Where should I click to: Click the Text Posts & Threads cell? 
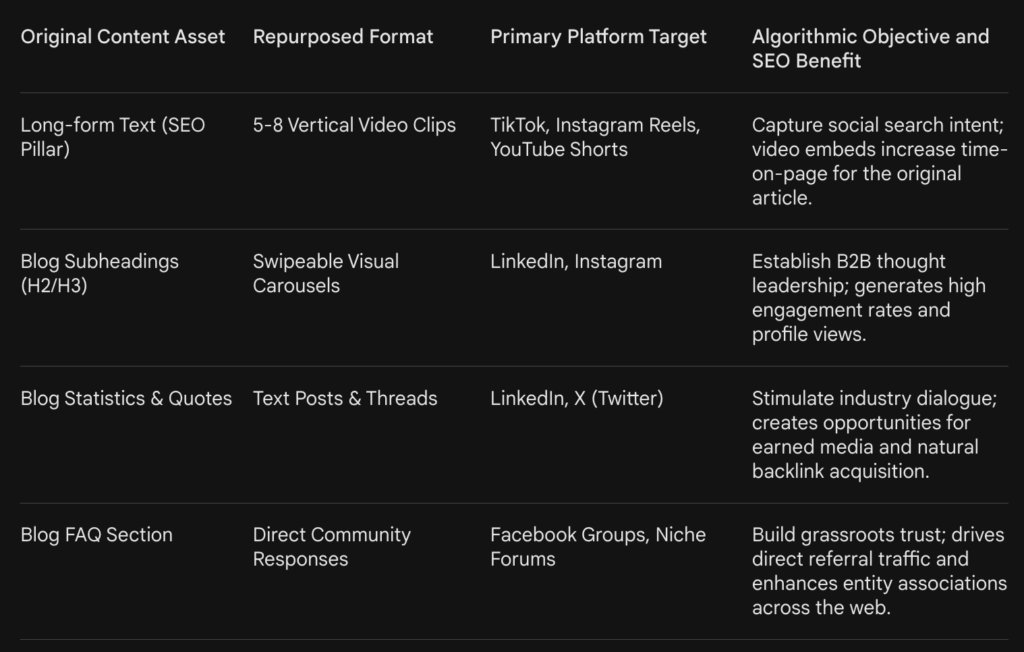[344, 398]
